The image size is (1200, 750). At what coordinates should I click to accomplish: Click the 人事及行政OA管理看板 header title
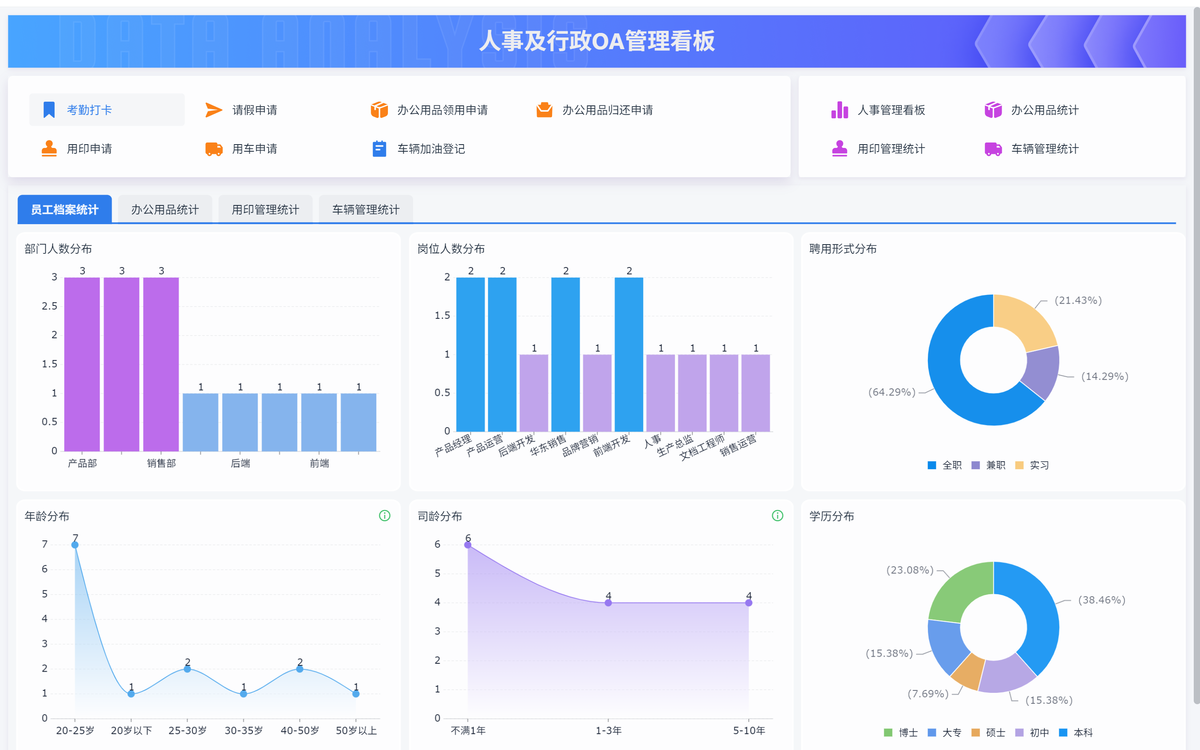click(x=597, y=42)
